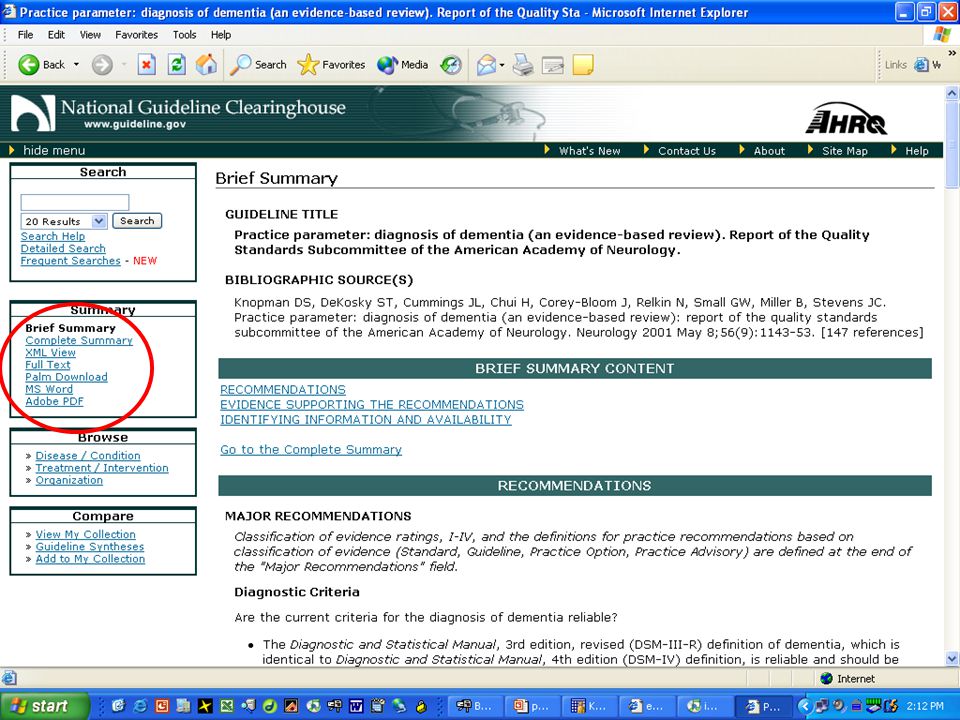Open the Media toolbar button

[402, 64]
